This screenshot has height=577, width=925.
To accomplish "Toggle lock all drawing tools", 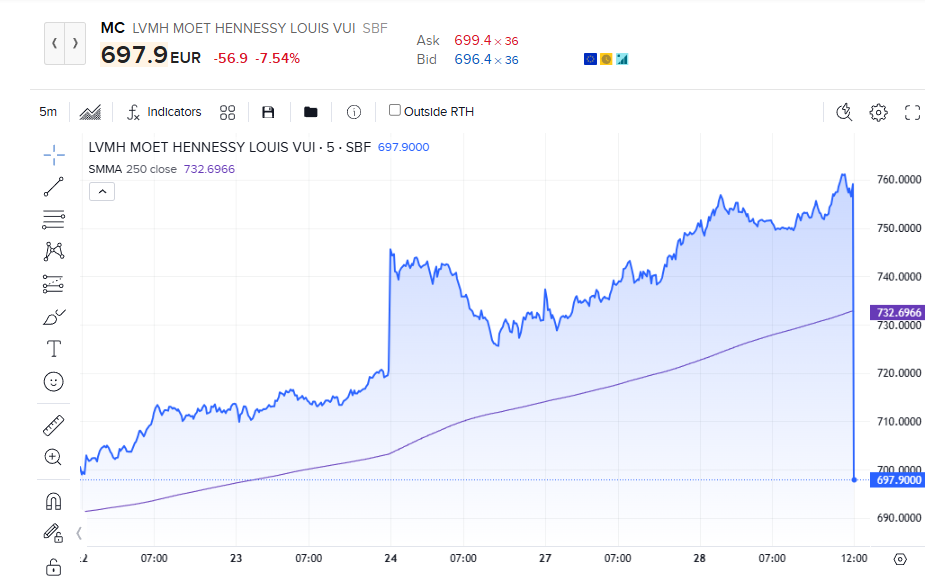I will (x=53, y=567).
